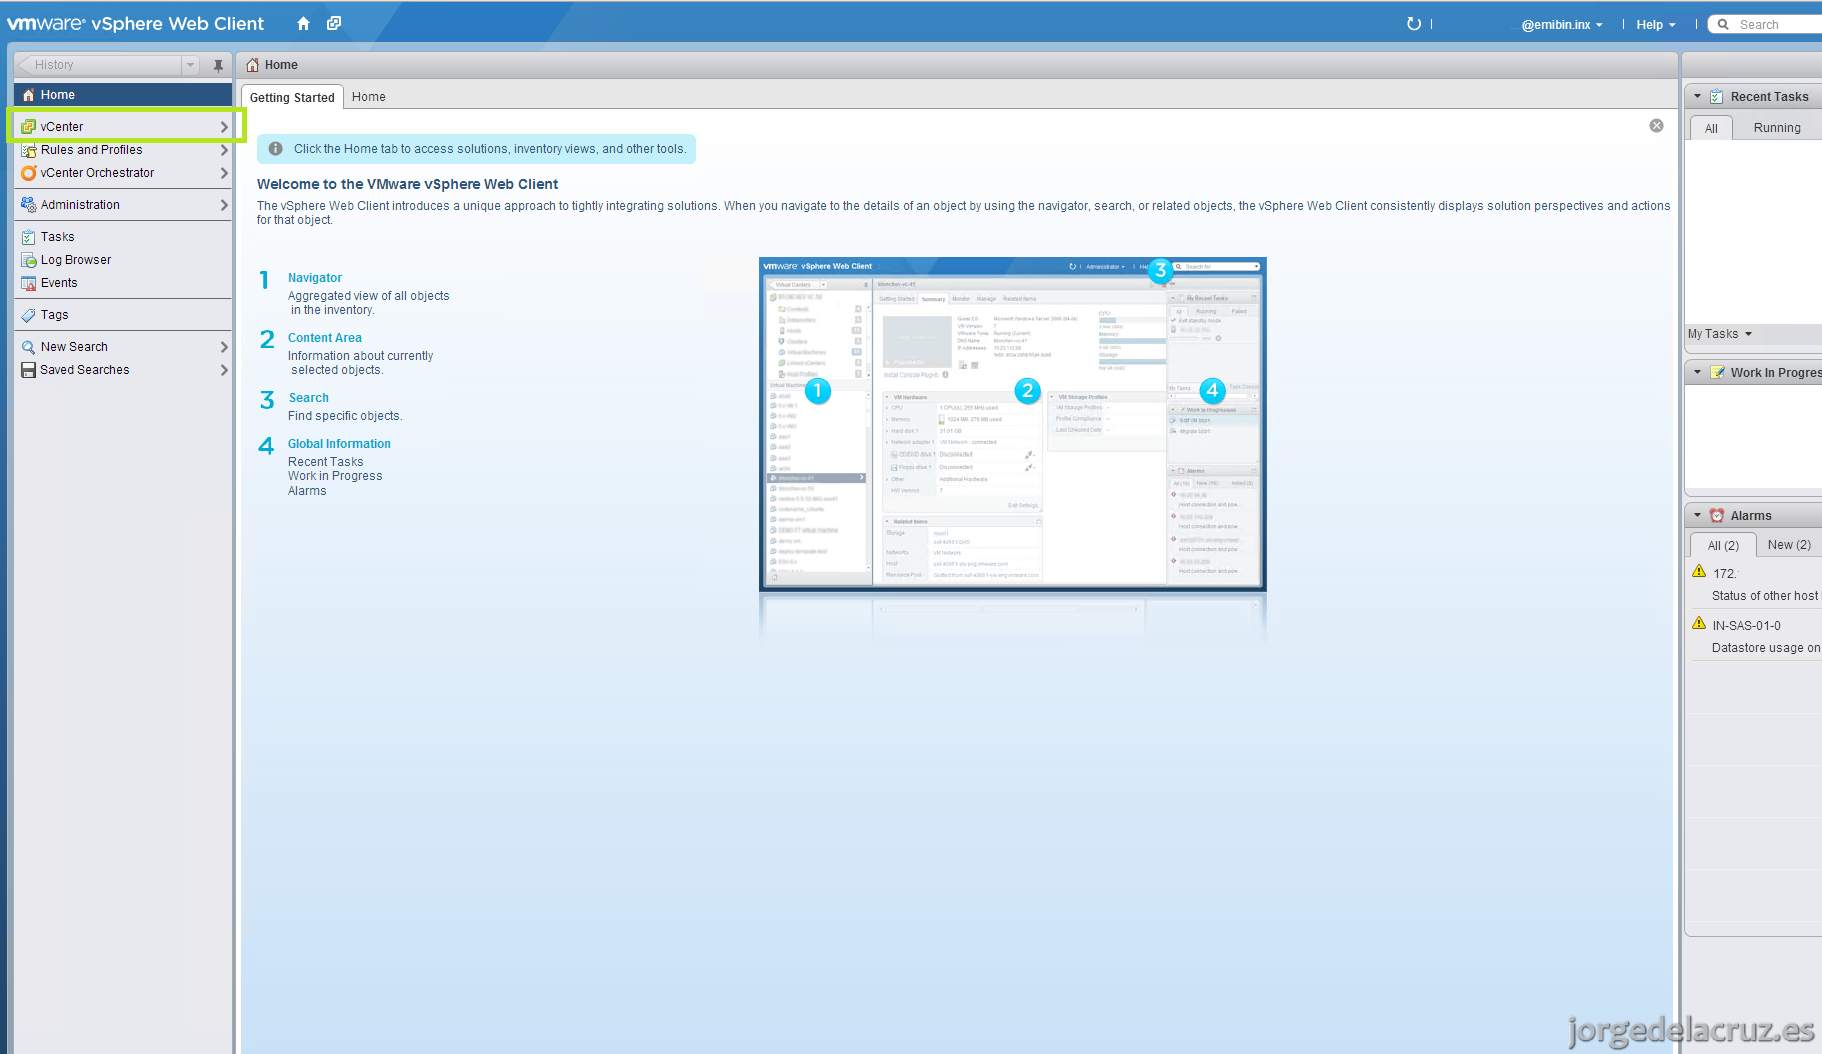Open vCenter Orchestrator
1822x1054 pixels.
(123, 173)
